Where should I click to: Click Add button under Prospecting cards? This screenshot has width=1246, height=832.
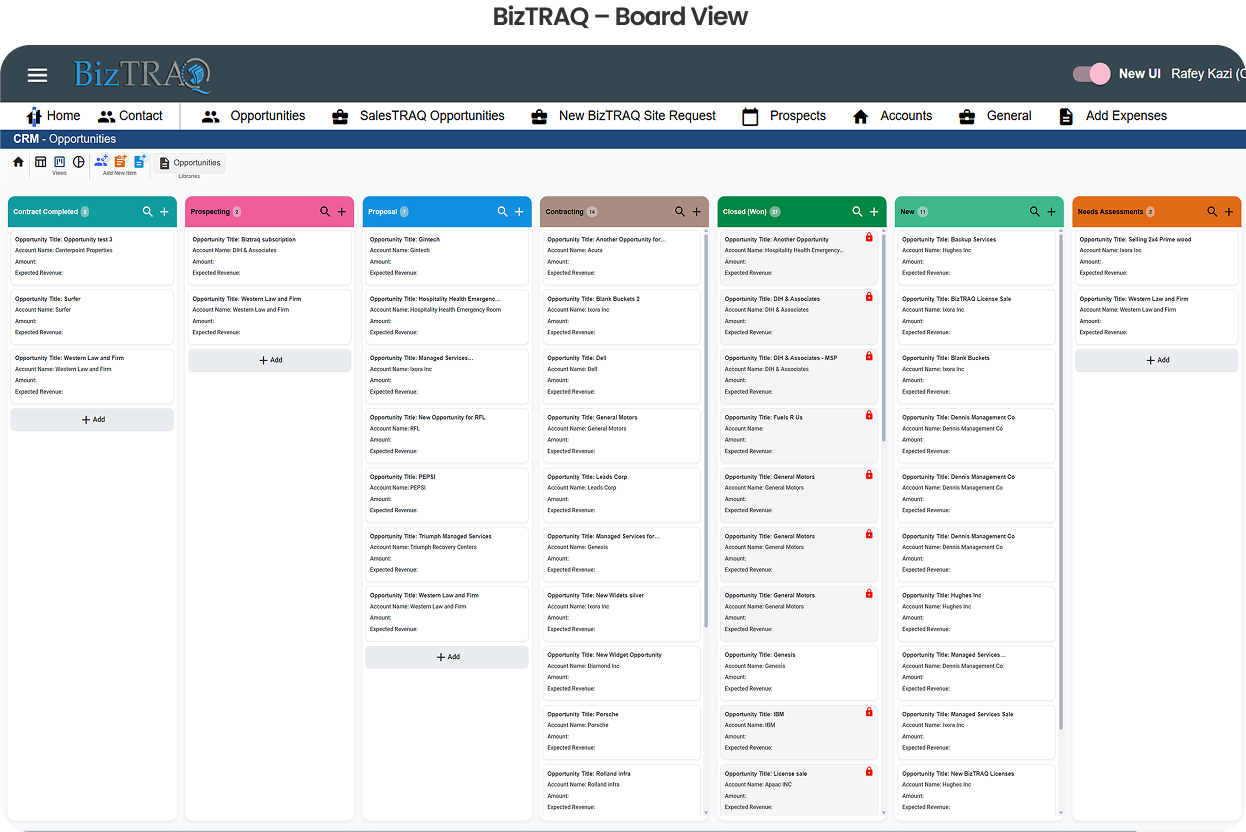[x=270, y=360]
